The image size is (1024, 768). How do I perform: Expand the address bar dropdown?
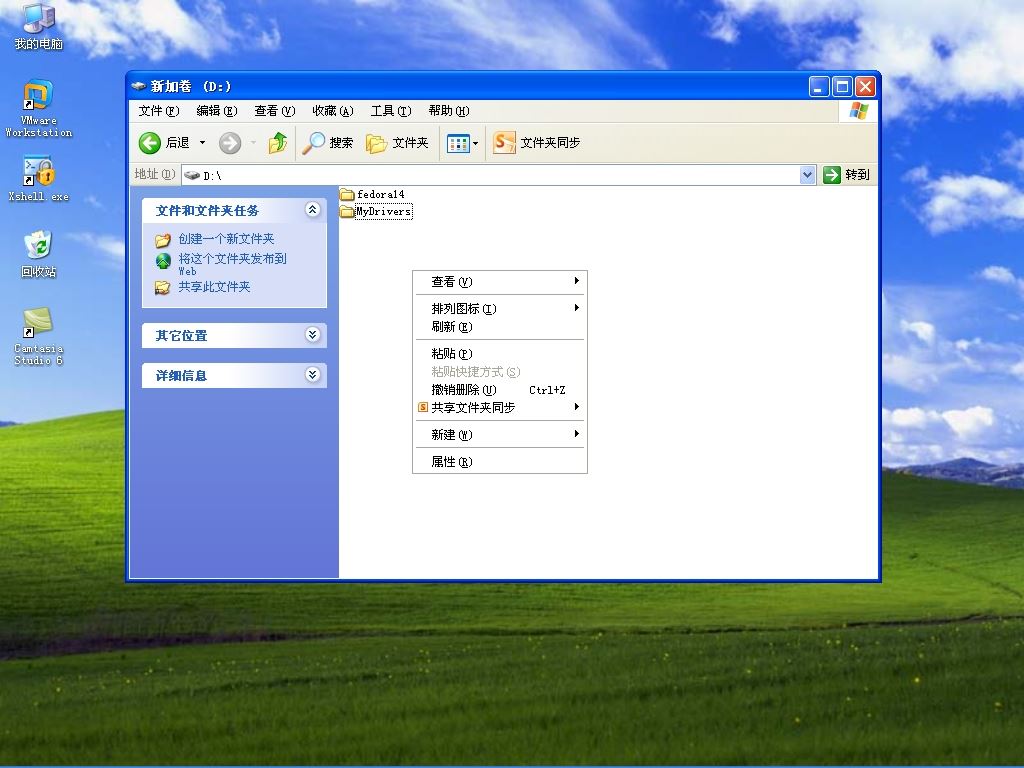(808, 175)
